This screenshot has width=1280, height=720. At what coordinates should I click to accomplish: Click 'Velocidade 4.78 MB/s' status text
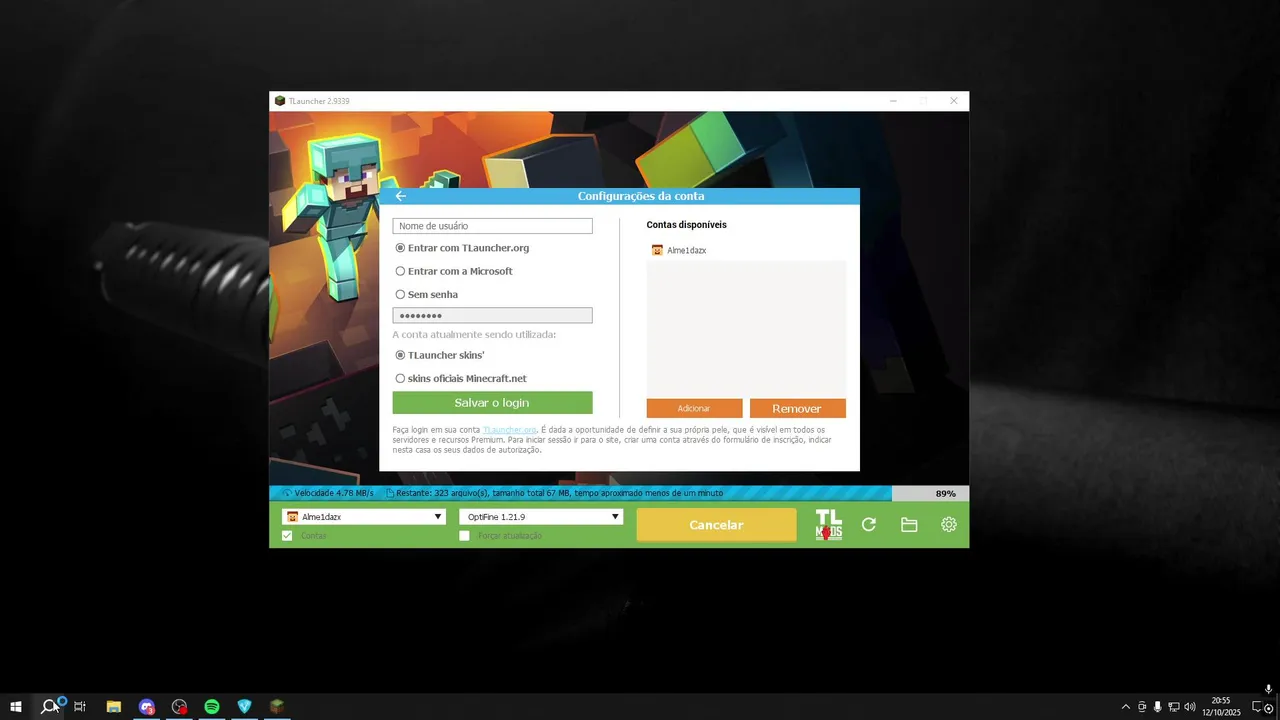click(334, 493)
